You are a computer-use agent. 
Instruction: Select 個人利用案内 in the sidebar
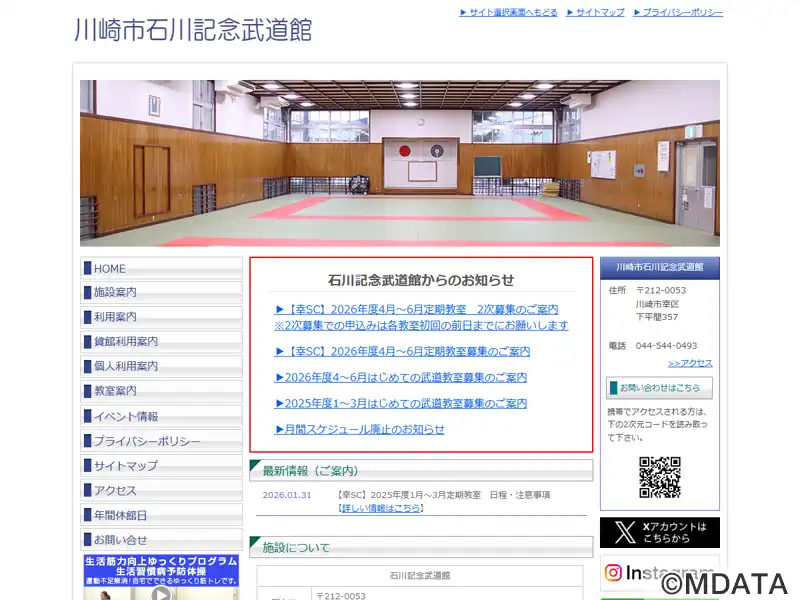pyautogui.click(x=161, y=366)
